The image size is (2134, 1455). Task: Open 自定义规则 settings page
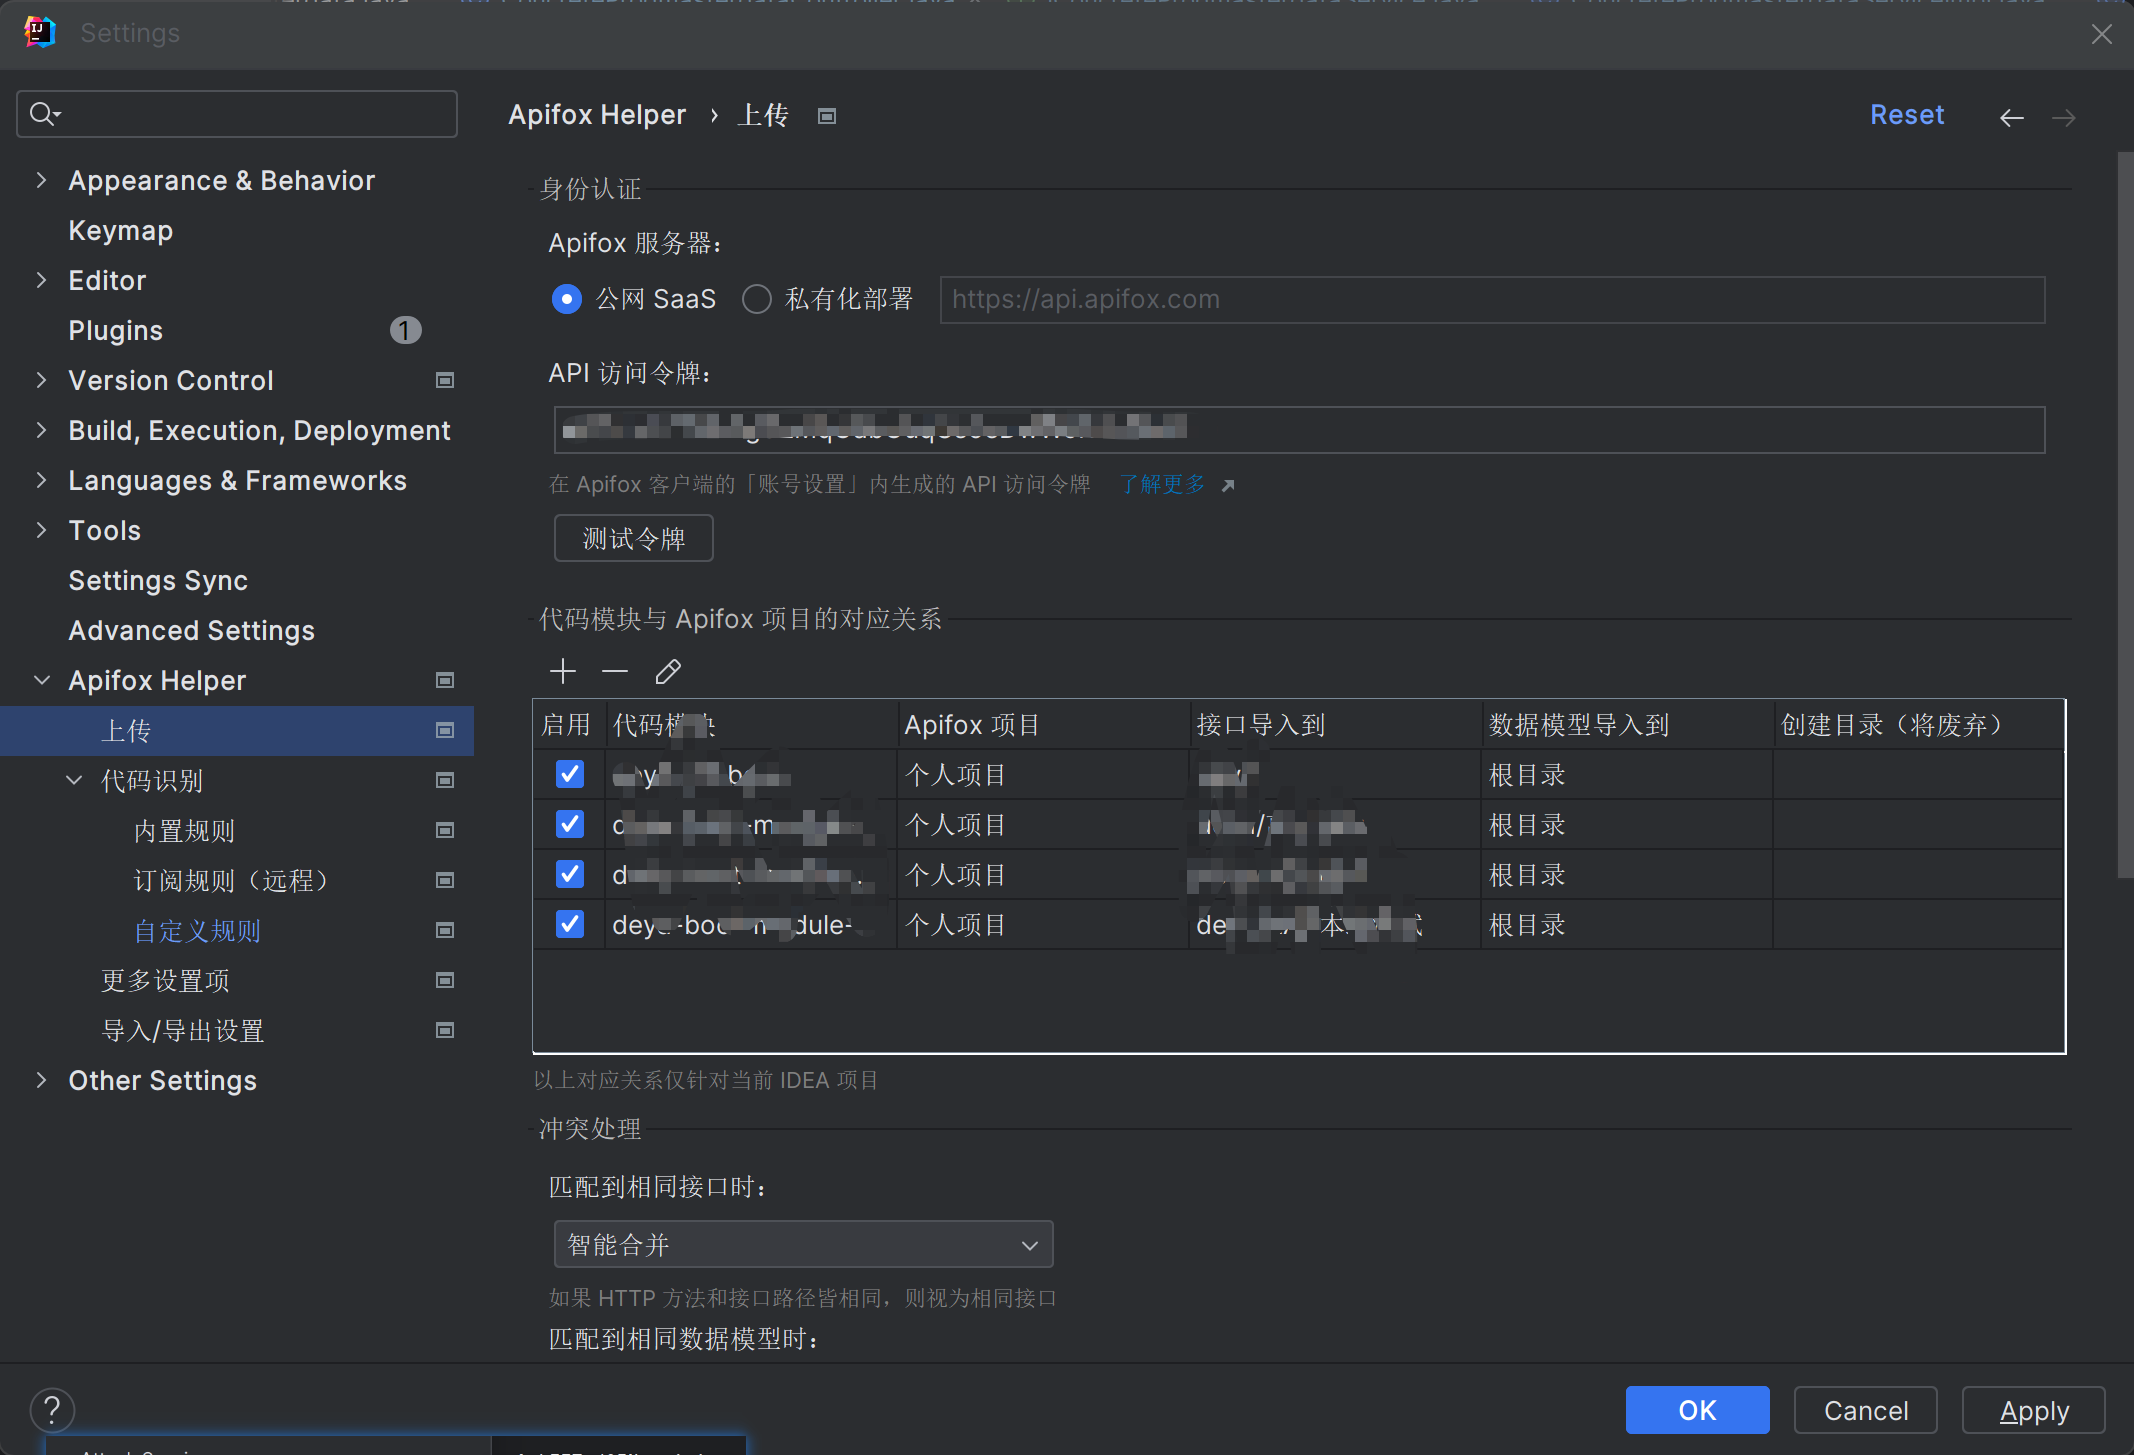[197, 931]
